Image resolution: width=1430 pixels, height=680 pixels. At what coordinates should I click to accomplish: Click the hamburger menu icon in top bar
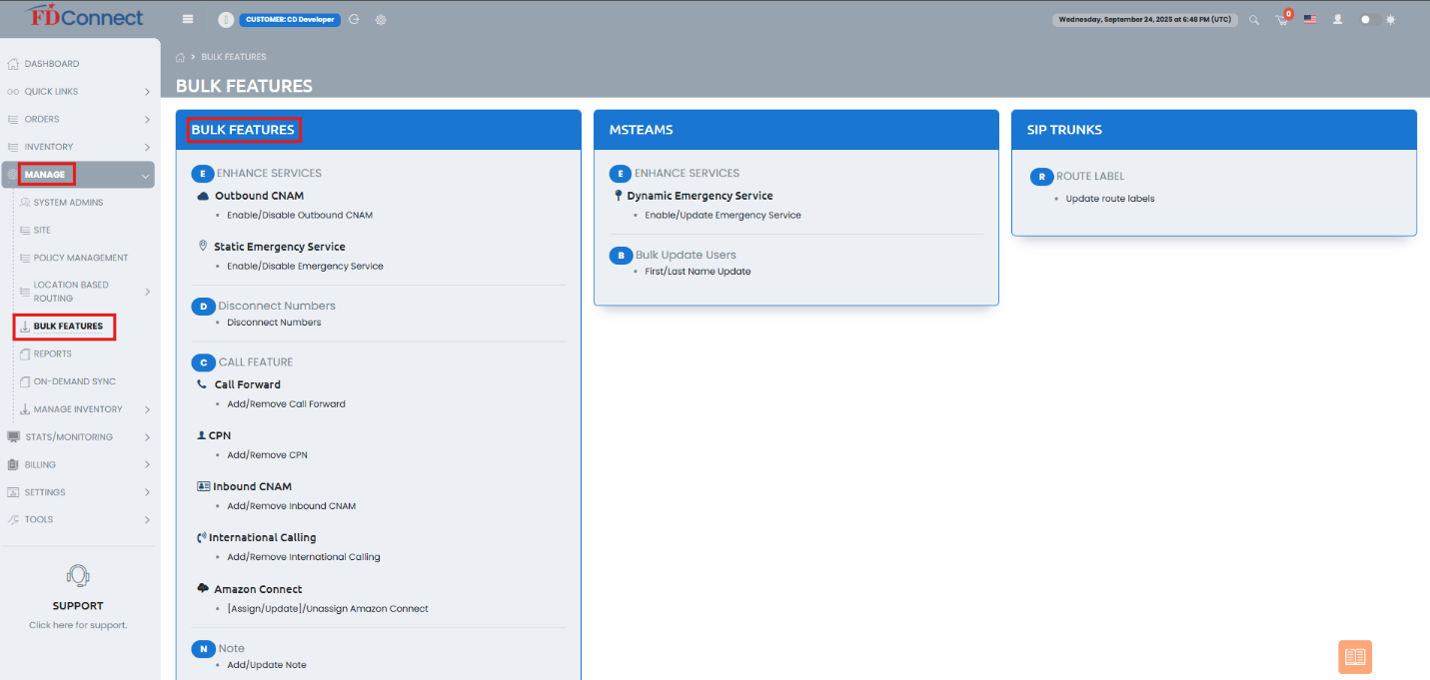(x=188, y=19)
